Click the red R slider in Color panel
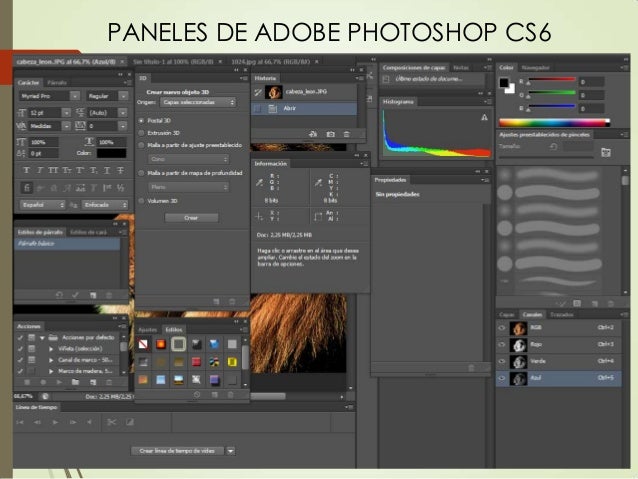This screenshot has width=638, height=479. pos(552,81)
